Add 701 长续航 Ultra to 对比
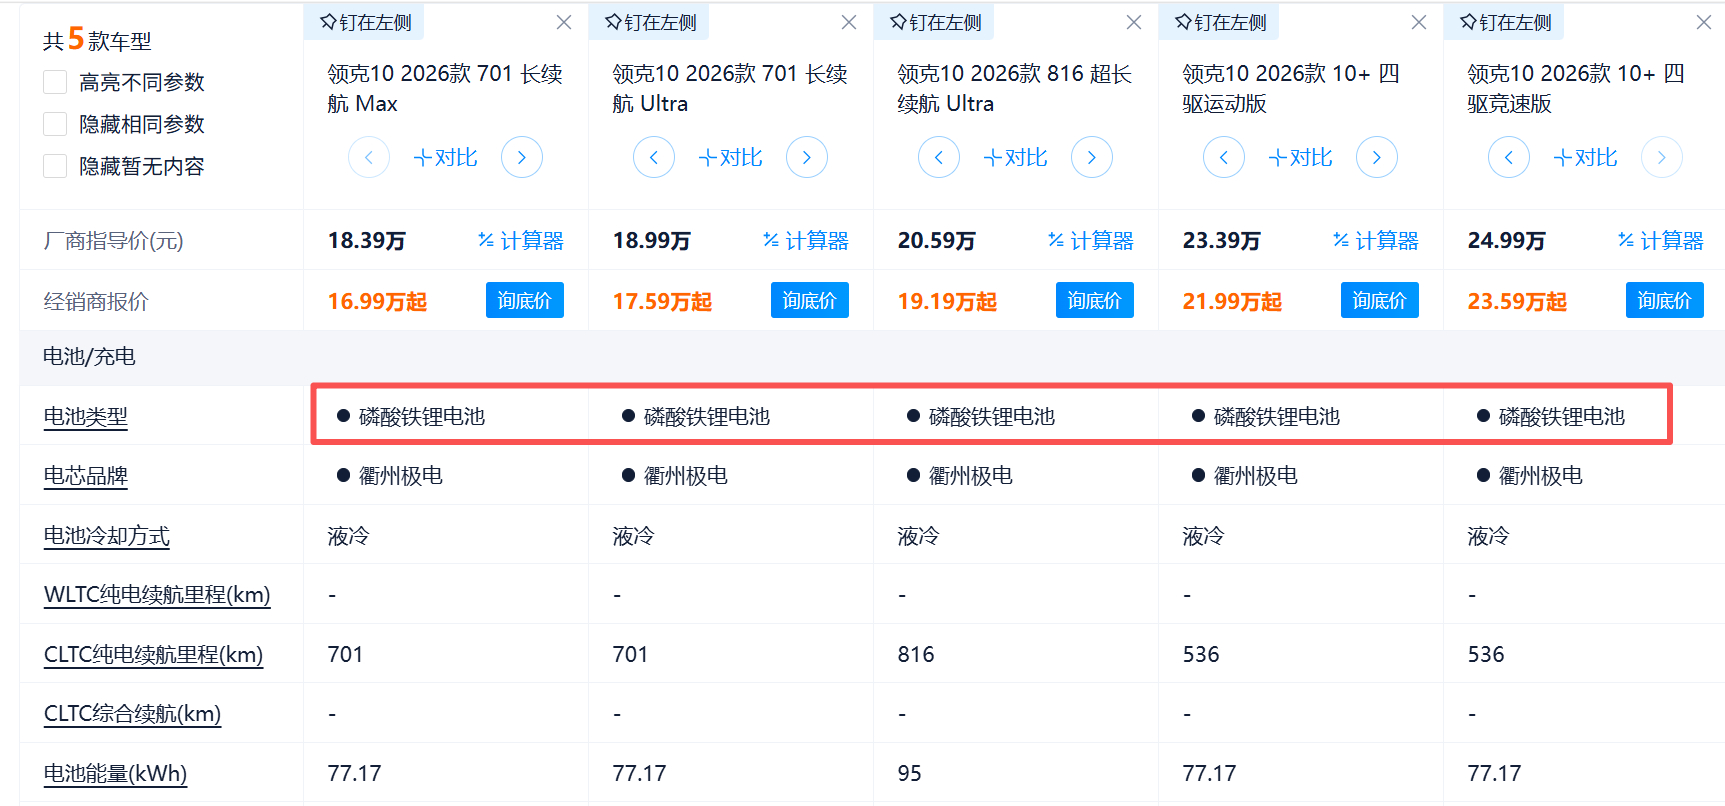Image resolution: width=1725 pixels, height=806 pixels. tap(731, 157)
